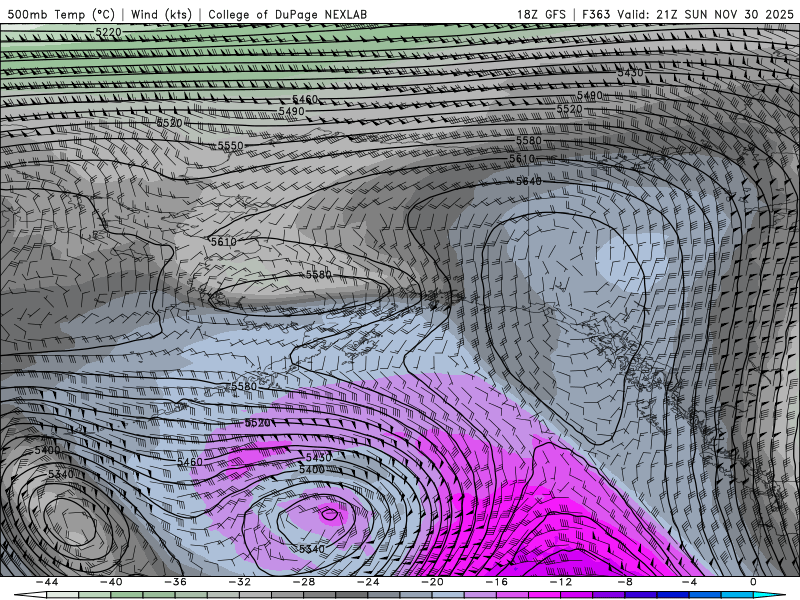800x600 pixels.
Task: Select the -20 colorbar tick label
Action: pos(432,582)
